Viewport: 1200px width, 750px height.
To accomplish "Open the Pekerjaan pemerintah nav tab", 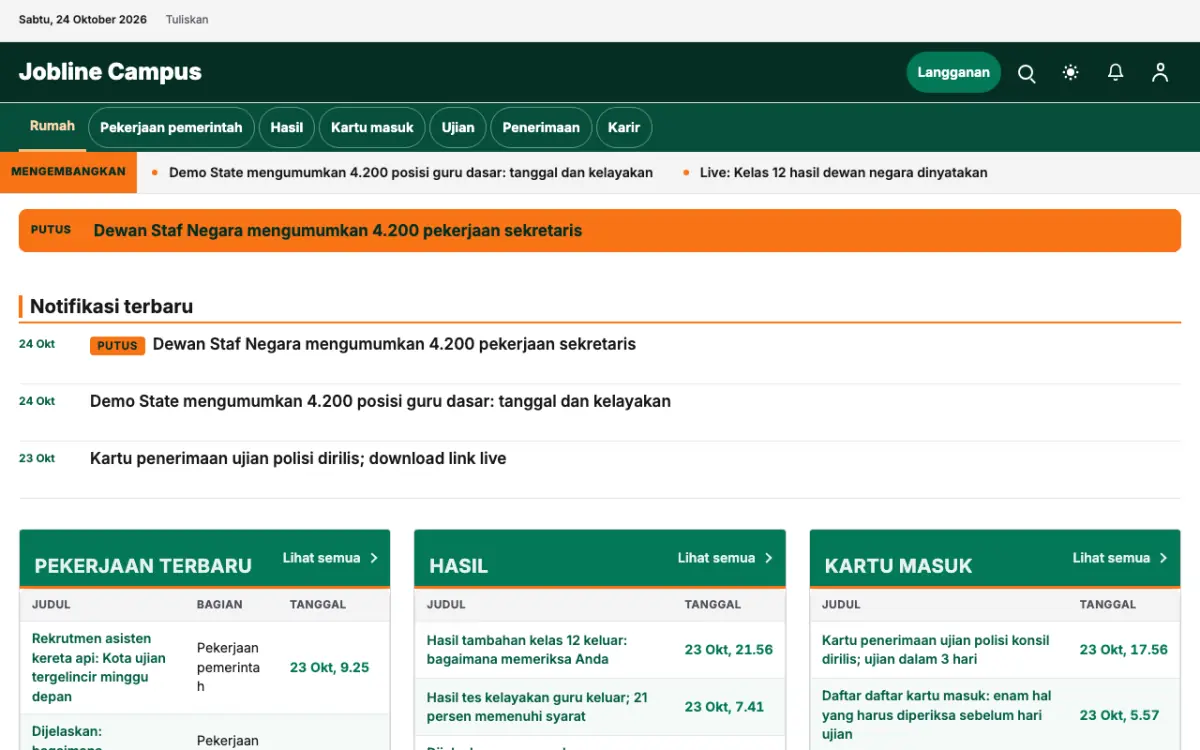I will click(x=171, y=128).
